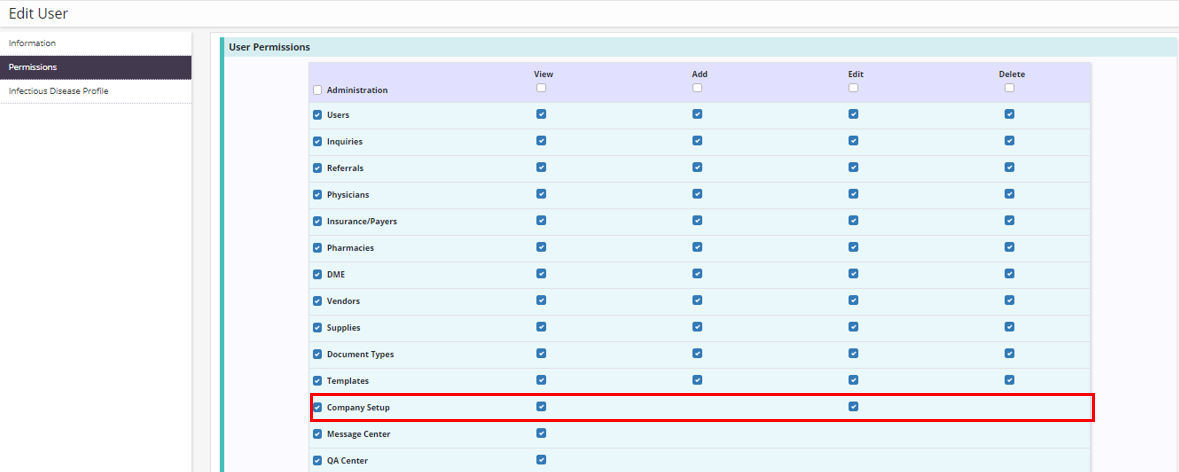Image resolution: width=1179 pixels, height=472 pixels.
Task: Uncheck Add permission for Referrals
Action: pos(697,167)
